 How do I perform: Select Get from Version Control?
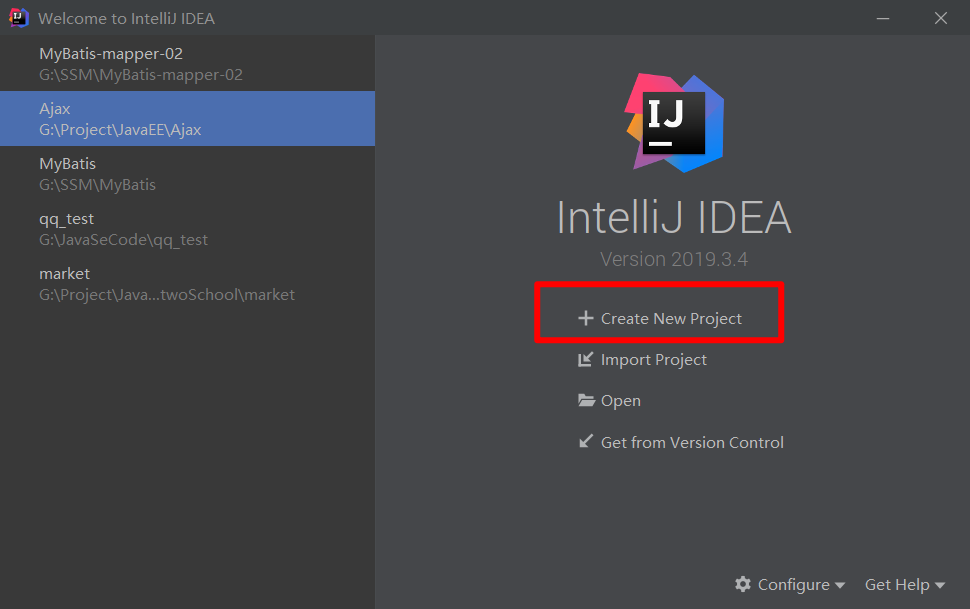[x=692, y=442]
